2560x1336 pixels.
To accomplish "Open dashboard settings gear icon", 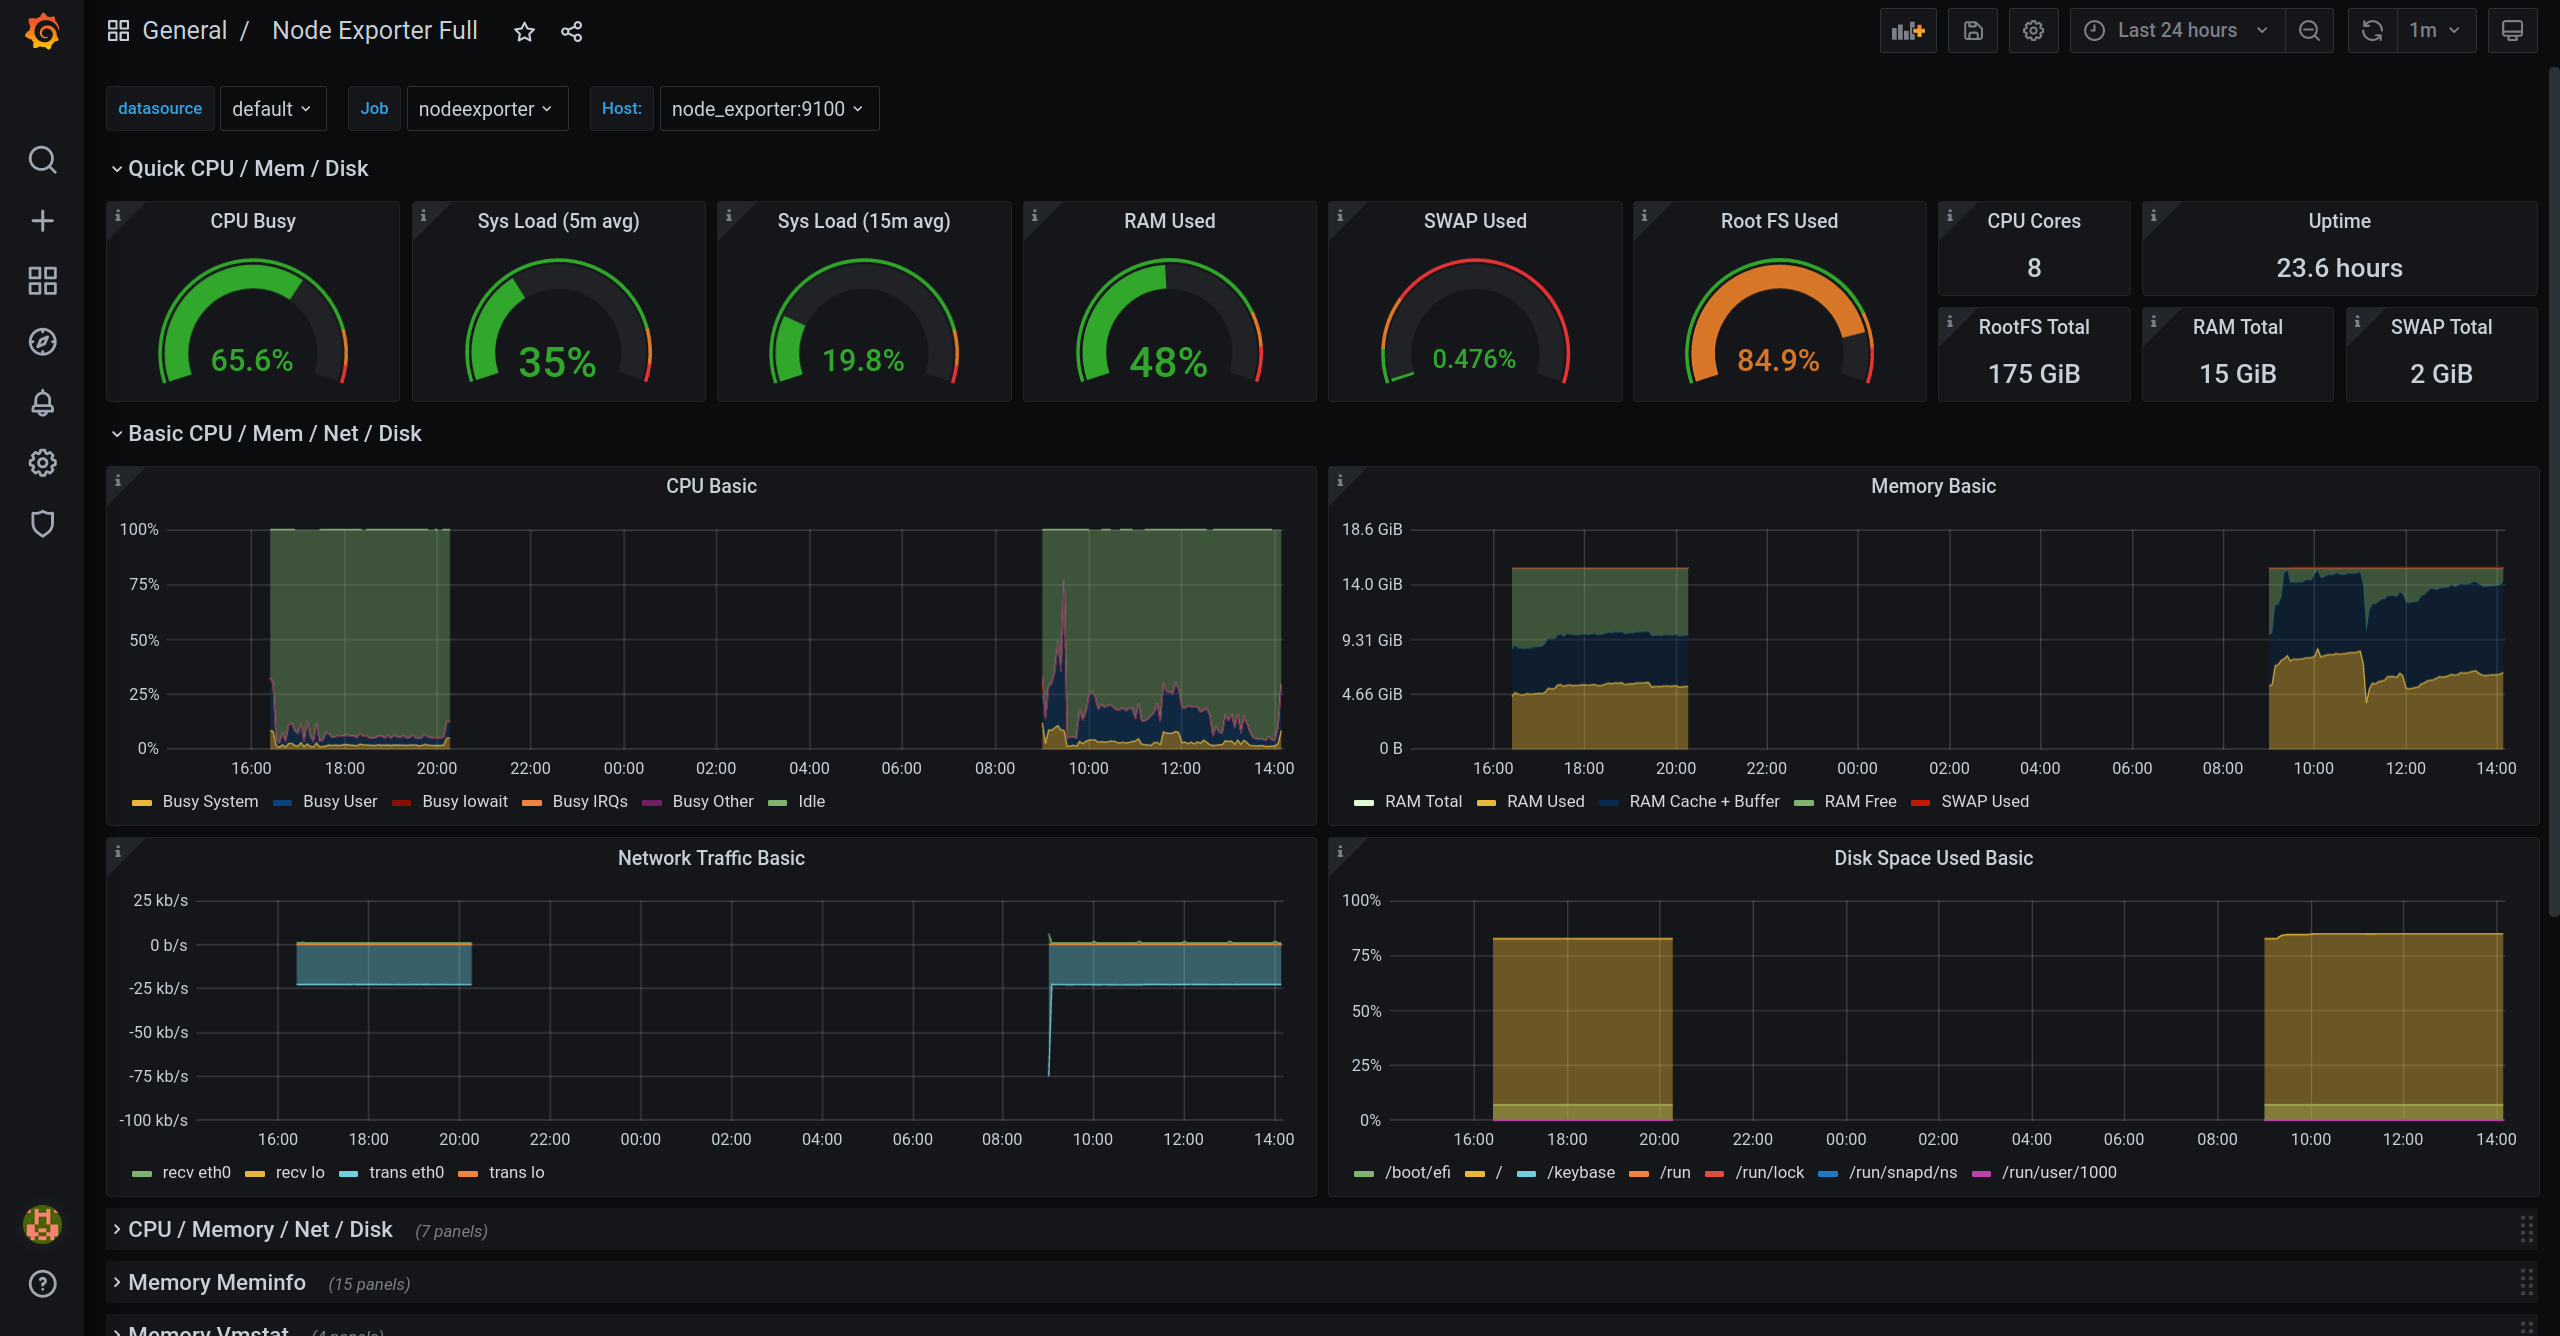I will (x=2033, y=31).
